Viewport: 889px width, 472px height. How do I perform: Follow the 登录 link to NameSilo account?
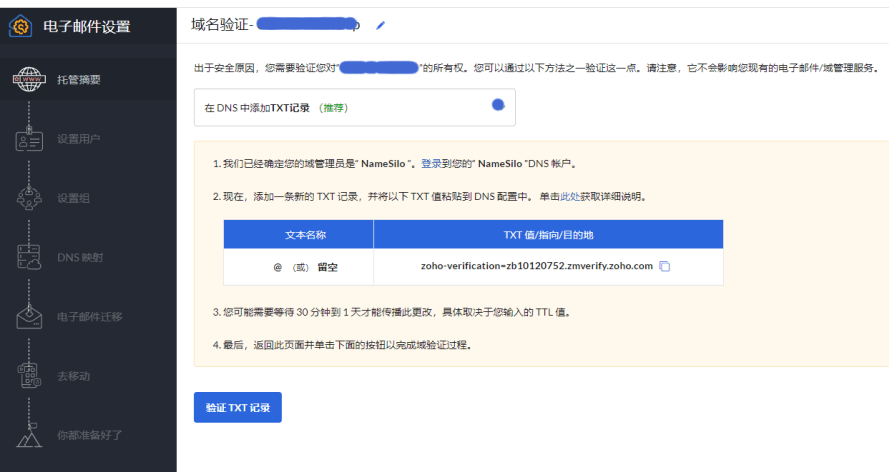[431, 163]
